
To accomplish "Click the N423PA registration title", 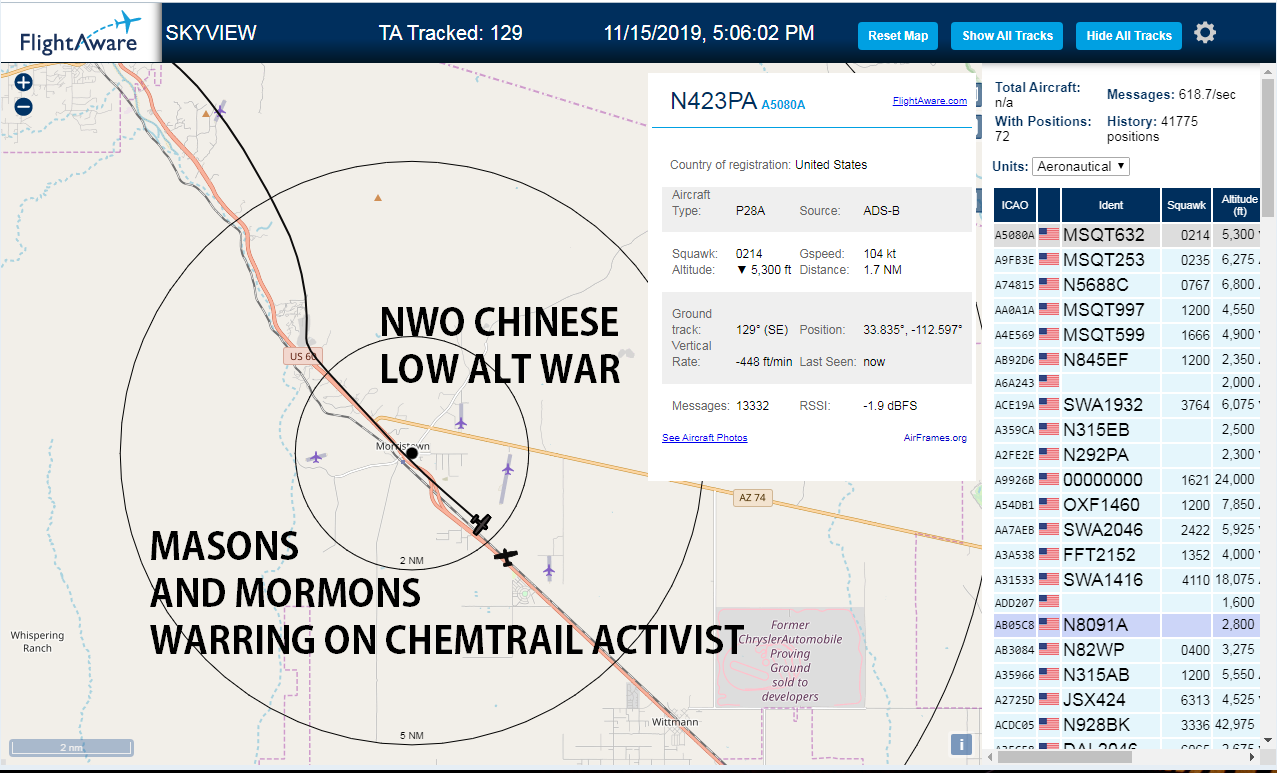I will (713, 101).
